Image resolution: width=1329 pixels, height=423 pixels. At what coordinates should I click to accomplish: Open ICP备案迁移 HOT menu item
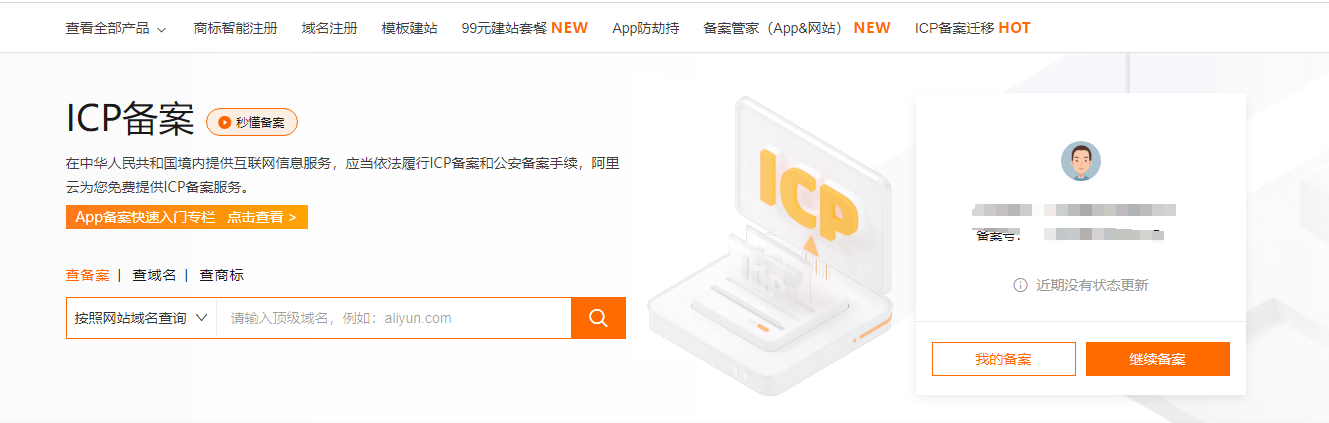(x=972, y=28)
